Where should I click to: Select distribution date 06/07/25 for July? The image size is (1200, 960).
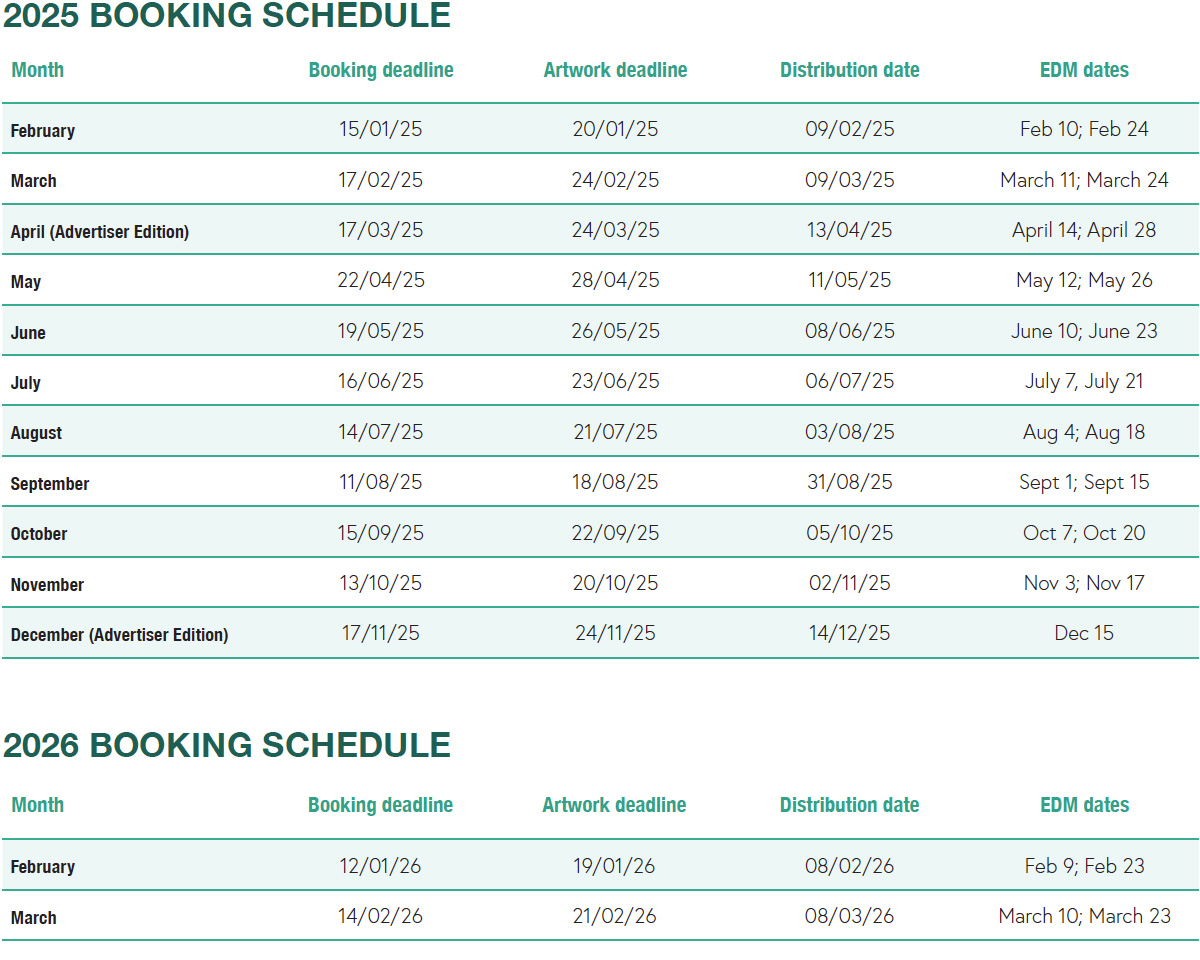[849, 381]
